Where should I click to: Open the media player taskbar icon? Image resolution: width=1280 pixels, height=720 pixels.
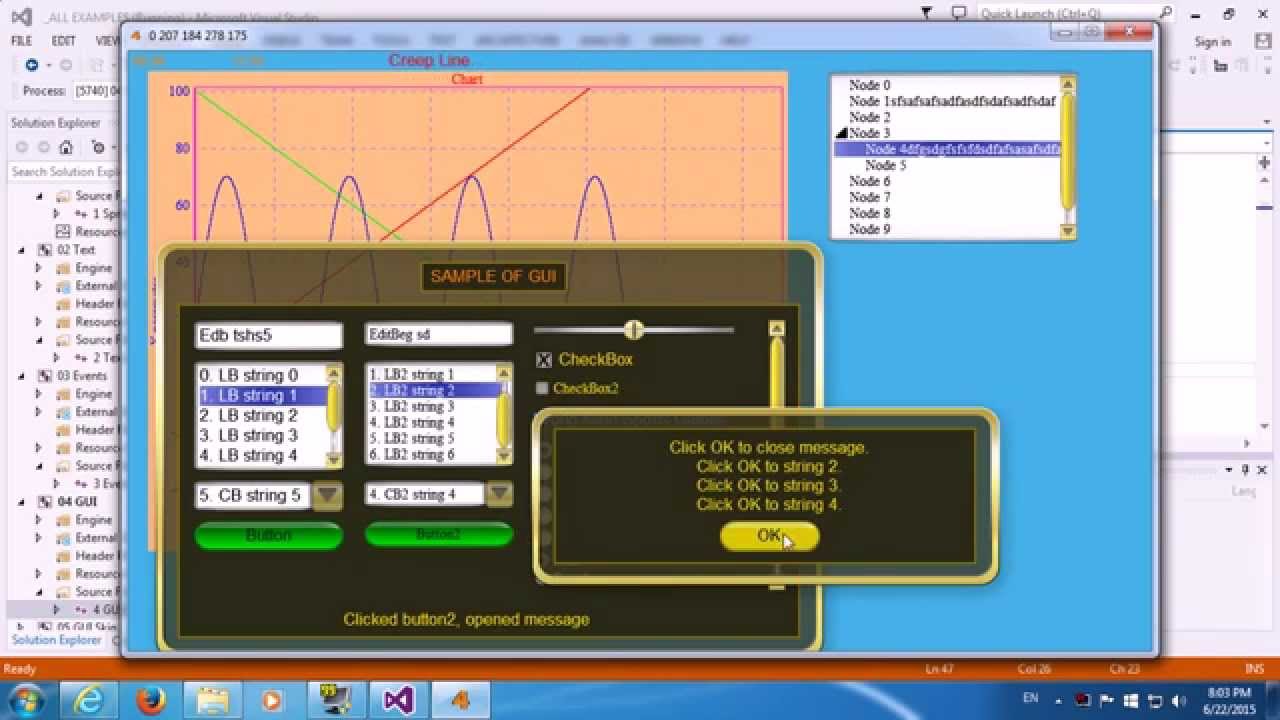pyautogui.click(x=272, y=700)
